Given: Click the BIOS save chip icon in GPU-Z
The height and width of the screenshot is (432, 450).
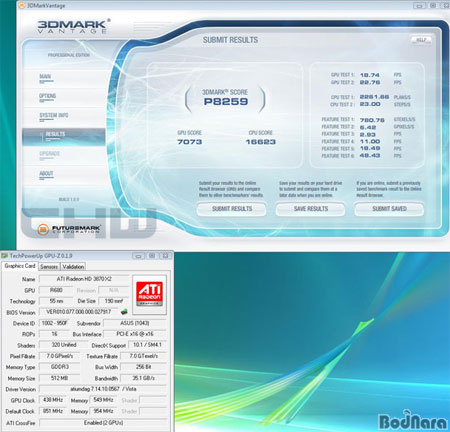Looking at the screenshot, I should coord(124,312).
